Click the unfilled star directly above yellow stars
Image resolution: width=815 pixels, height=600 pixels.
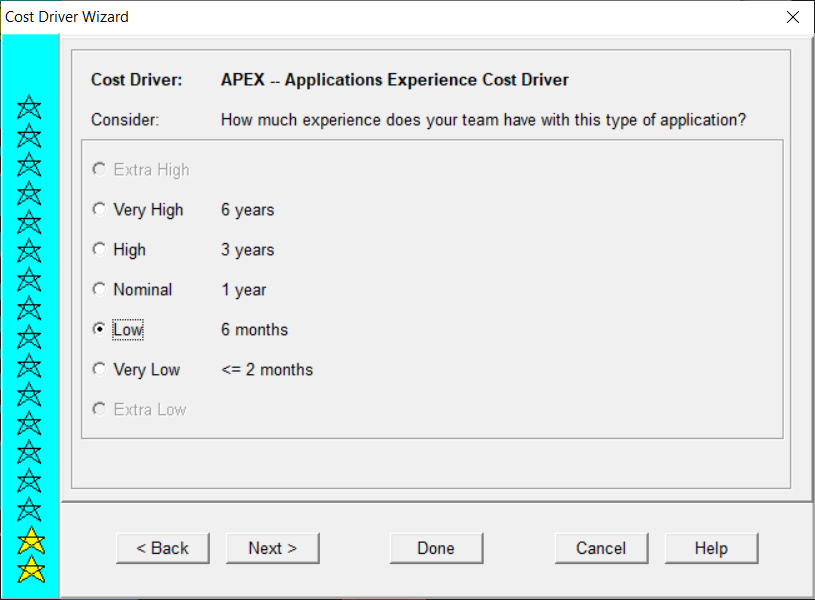(x=29, y=509)
